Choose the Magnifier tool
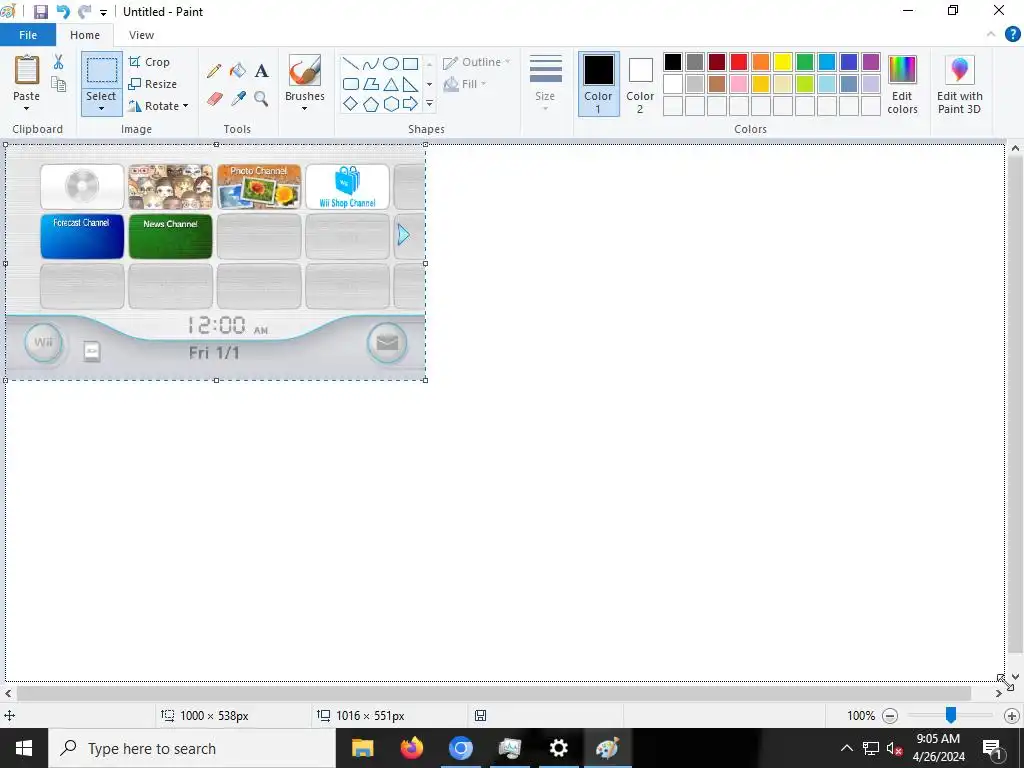The height and width of the screenshot is (768, 1024). [261, 99]
